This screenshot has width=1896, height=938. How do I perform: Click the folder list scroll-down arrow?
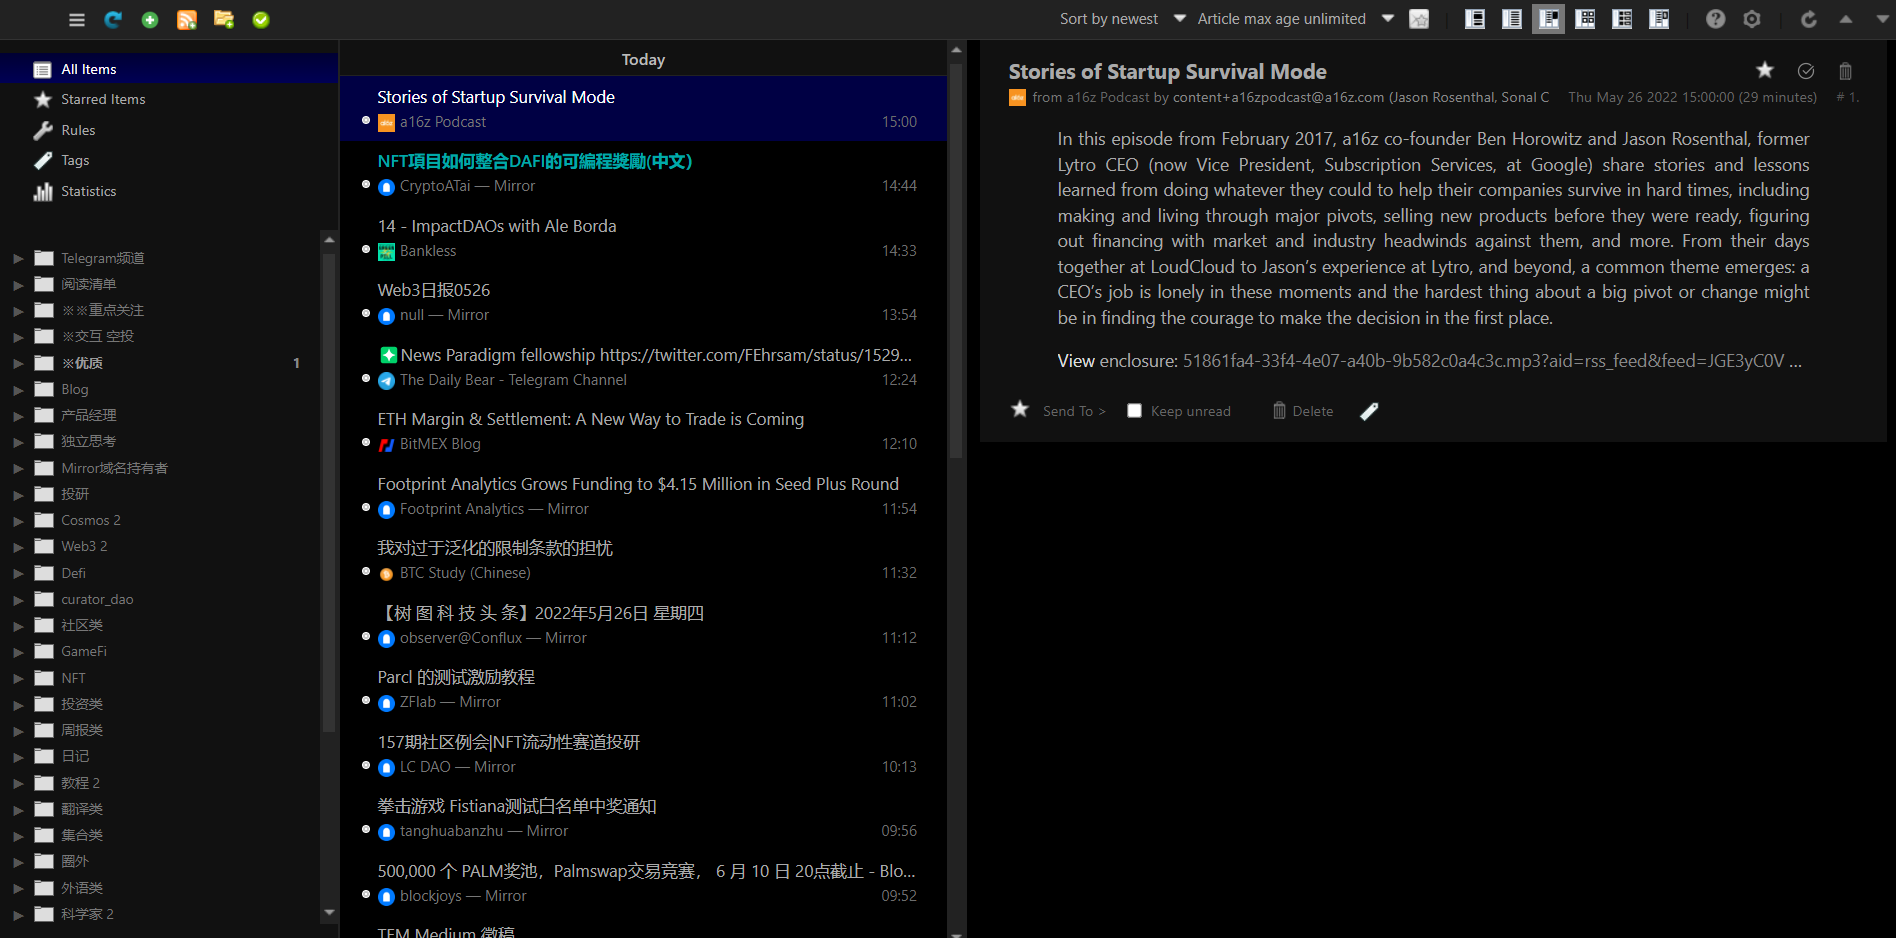click(329, 912)
